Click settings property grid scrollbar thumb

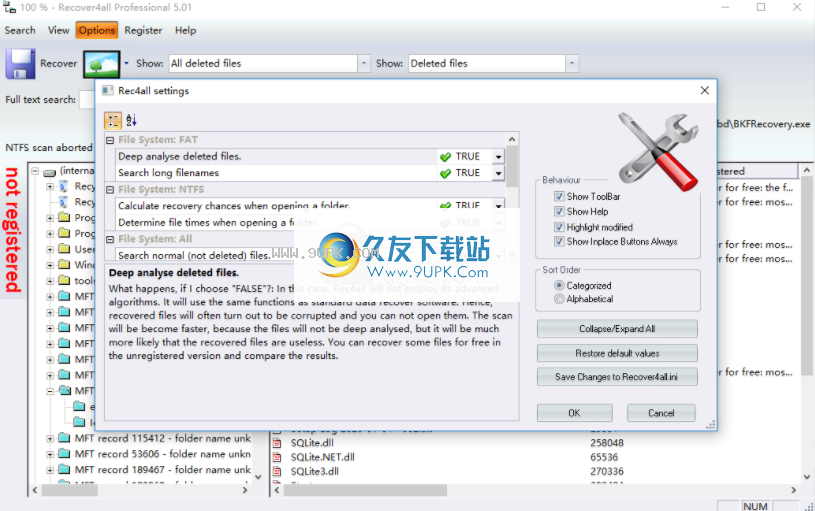[512, 166]
